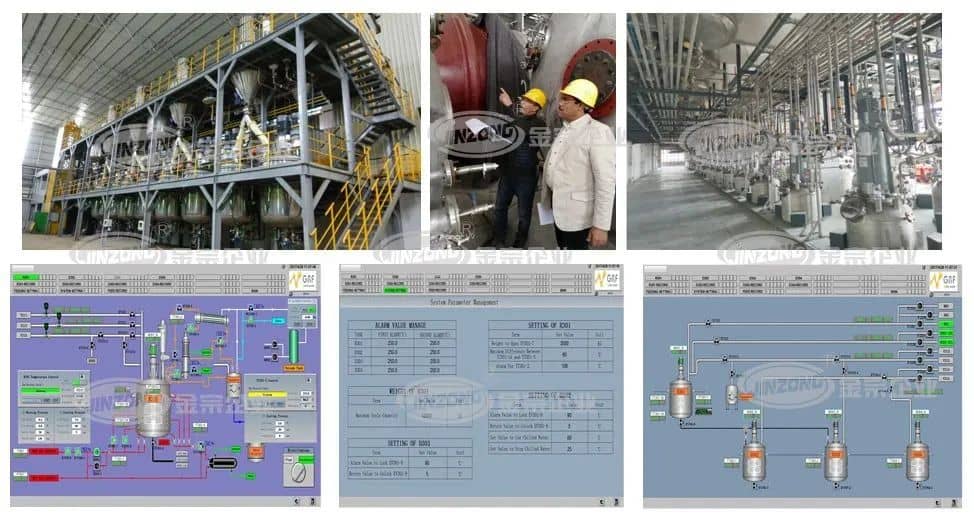Click the small orange-labeled tank in right process screen

731,394
